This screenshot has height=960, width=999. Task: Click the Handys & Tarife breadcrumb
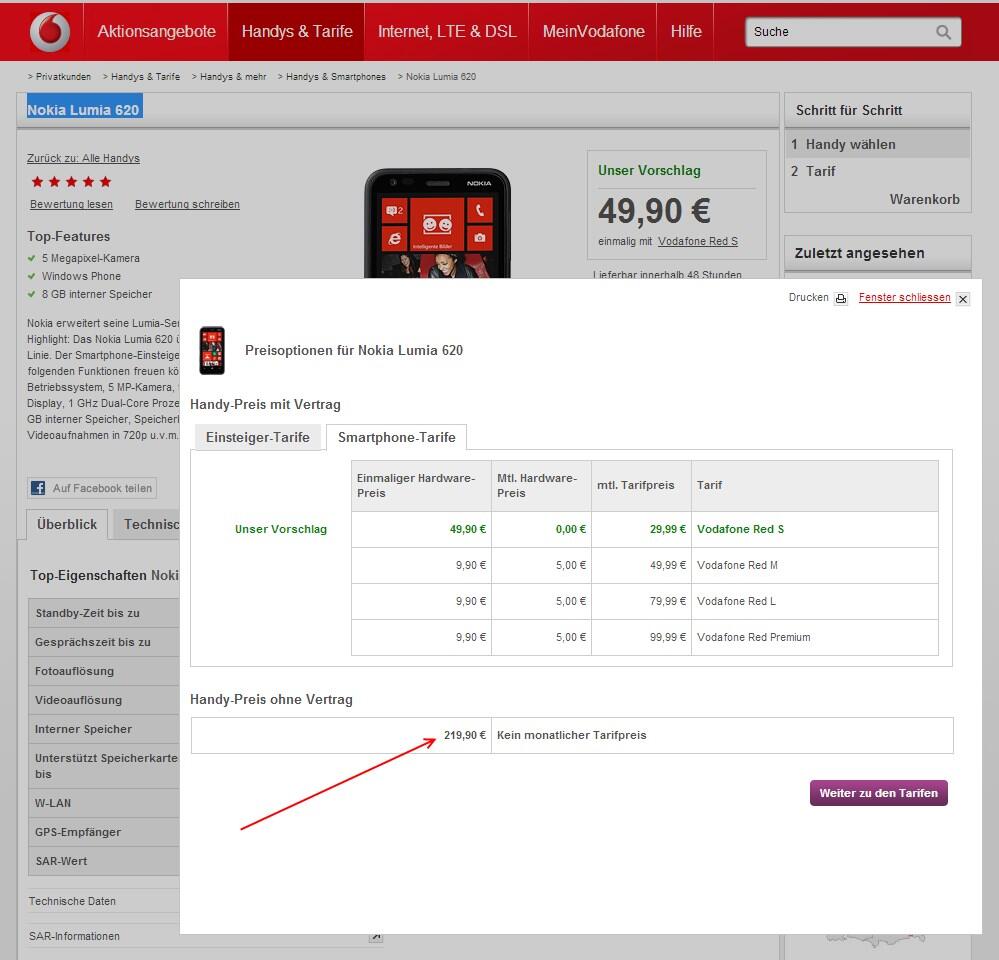click(145, 76)
